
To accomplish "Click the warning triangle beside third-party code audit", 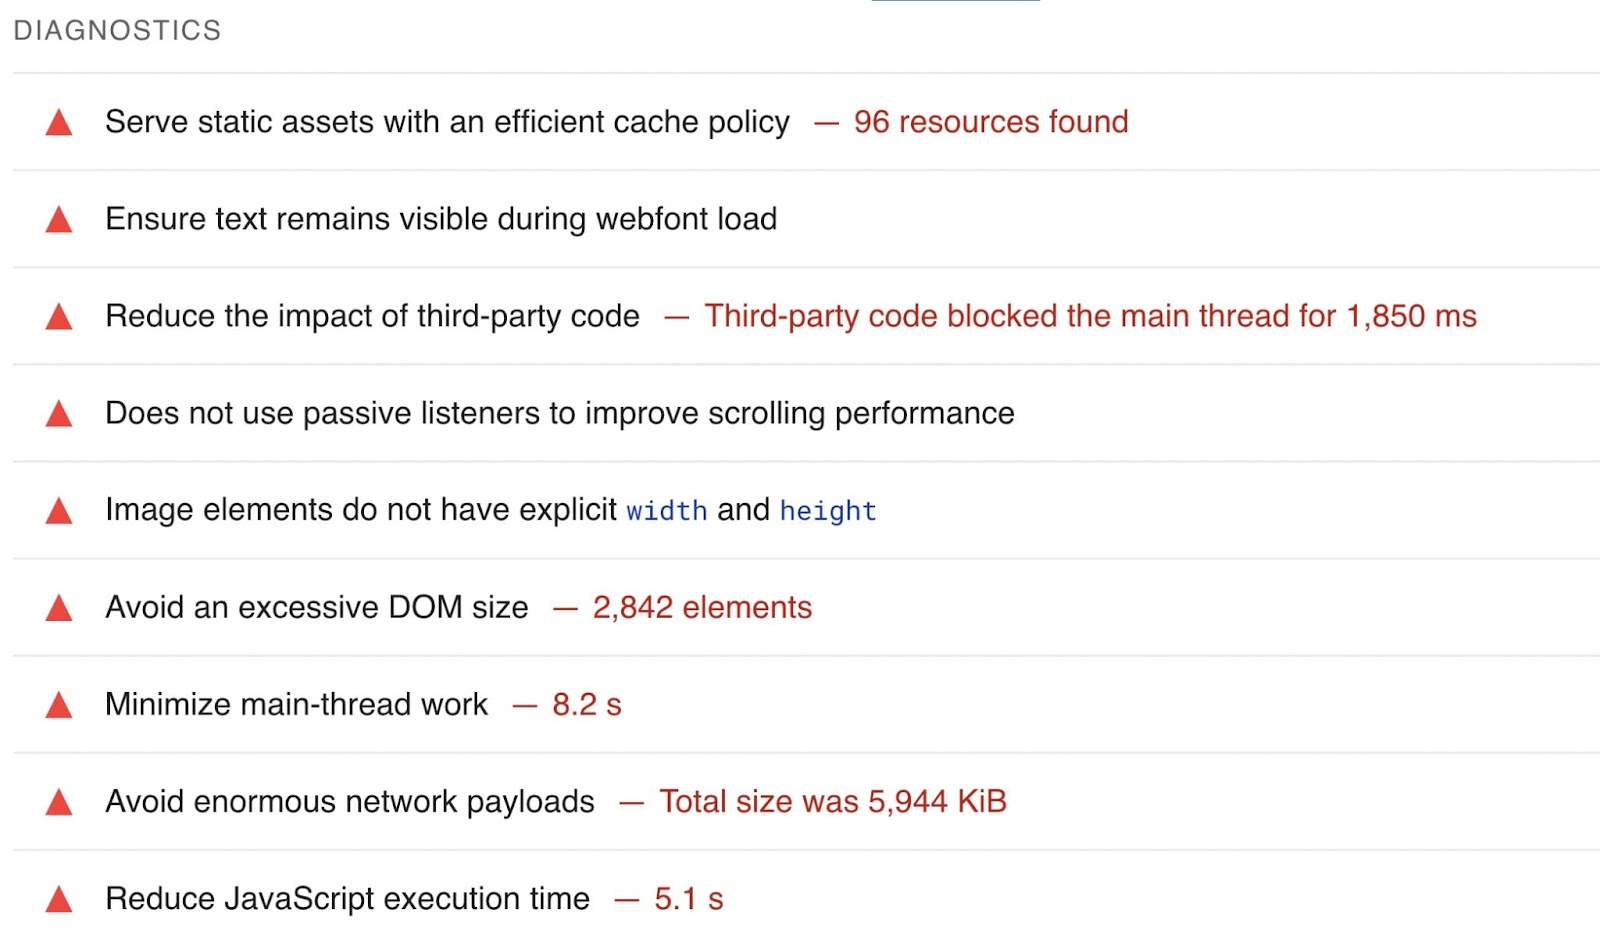I will coord(59,316).
